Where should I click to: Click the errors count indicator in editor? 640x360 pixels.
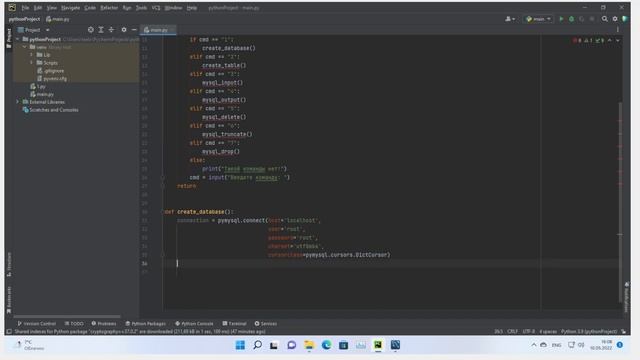(x=577, y=40)
